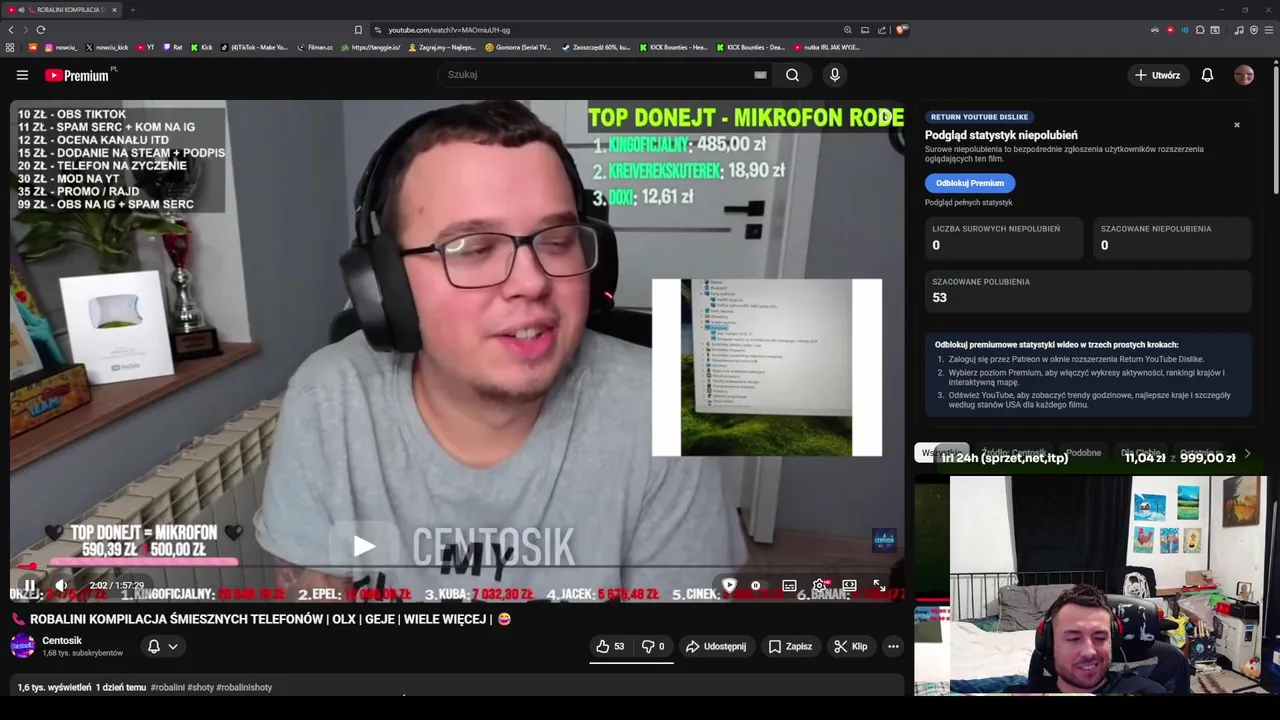Image resolution: width=1280 pixels, height=720 pixels.
Task: Open the Filman.cc bookmark
Action: tap(315, 47)
